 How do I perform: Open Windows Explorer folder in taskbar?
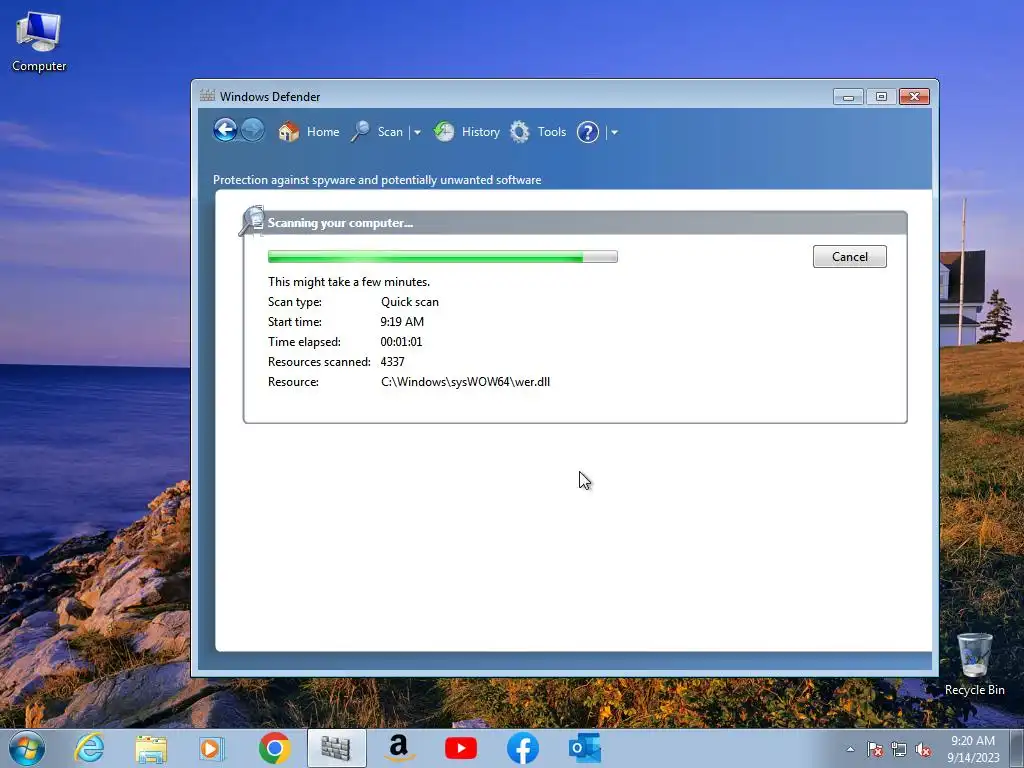click(151, 748)
